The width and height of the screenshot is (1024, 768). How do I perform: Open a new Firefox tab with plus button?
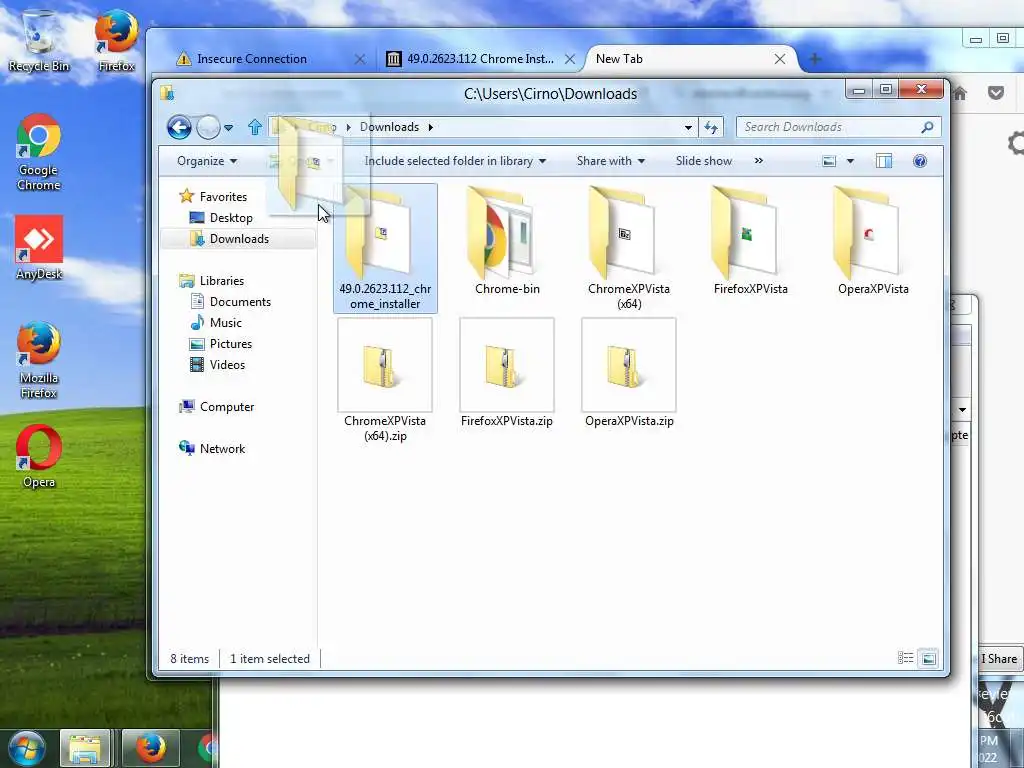click(x=815, y=59)
